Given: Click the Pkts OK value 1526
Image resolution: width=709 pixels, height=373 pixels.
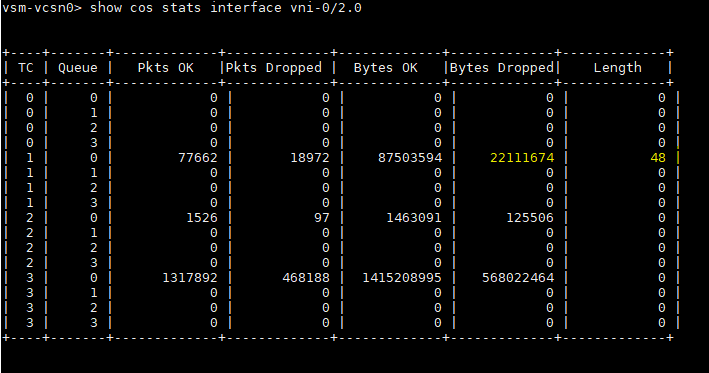Looking at the screenshot, I should point(202,218).
